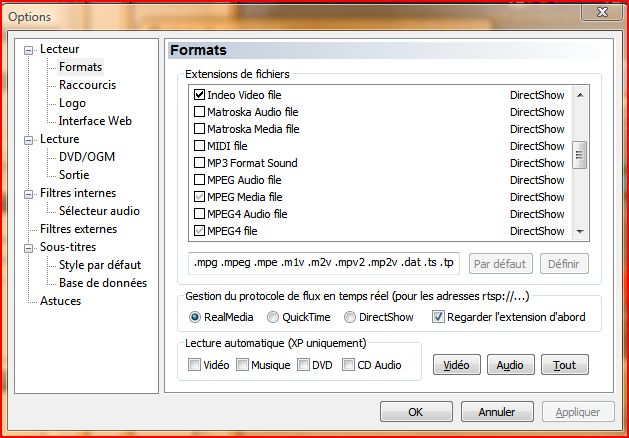This screenshot has width=629, height=438.
Task: Click DirectShow engine of MIDI file row
Action: tap(537, 146)
